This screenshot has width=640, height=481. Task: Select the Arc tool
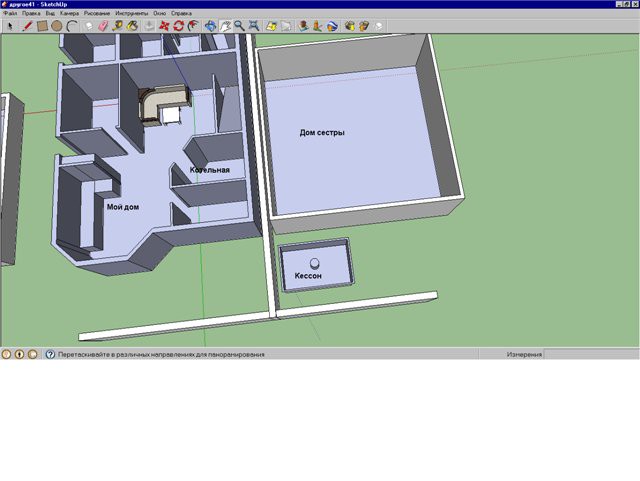pos(72,26)
